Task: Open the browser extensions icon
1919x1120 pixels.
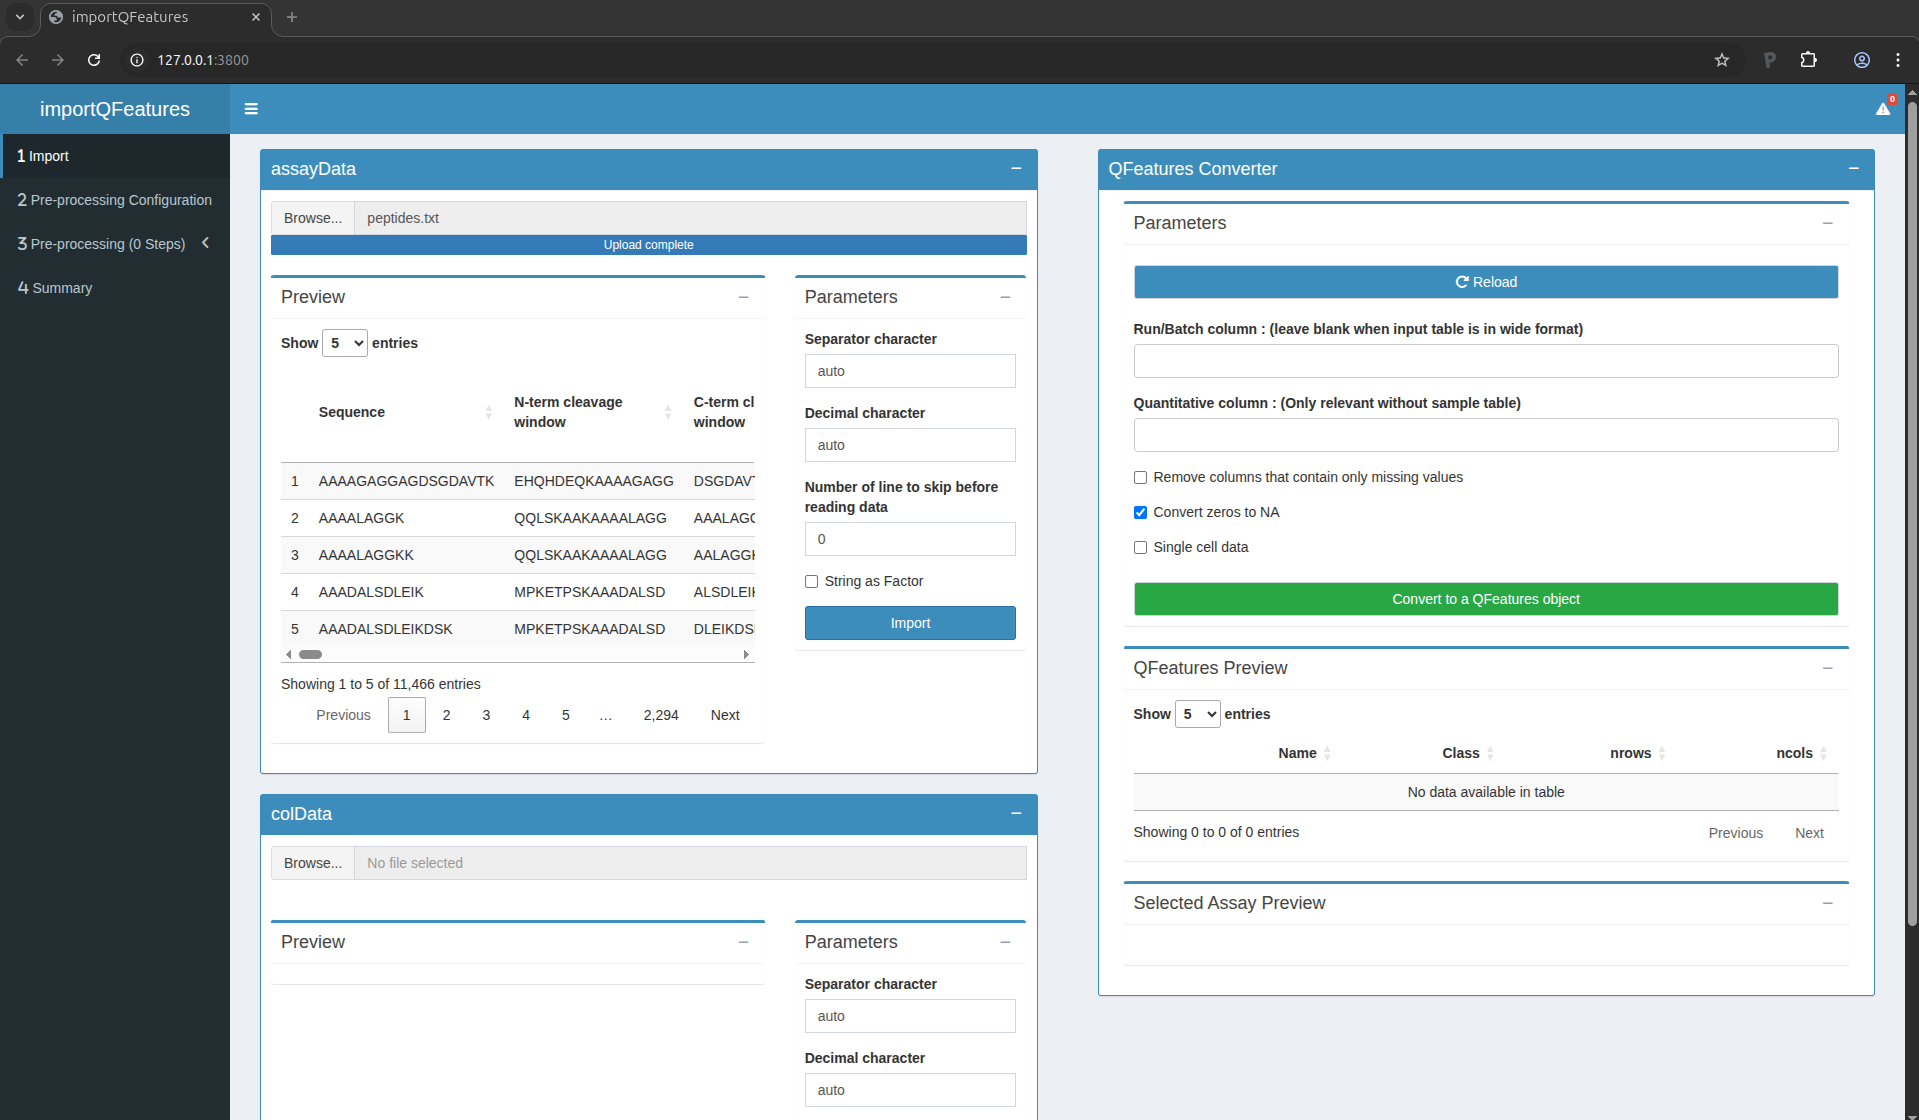Action: point(1808,60)
